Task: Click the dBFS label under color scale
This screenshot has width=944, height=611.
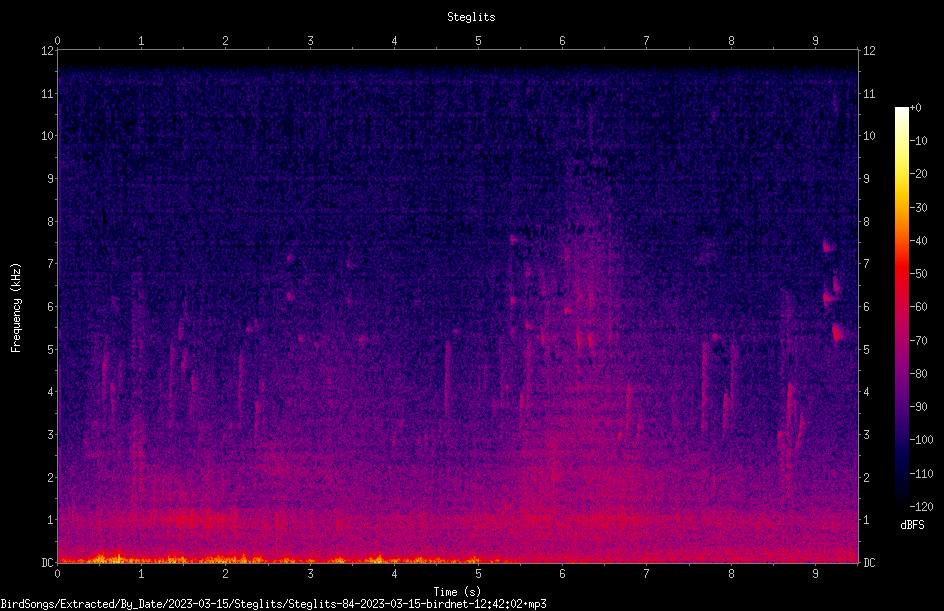Action: coord(912,525)
